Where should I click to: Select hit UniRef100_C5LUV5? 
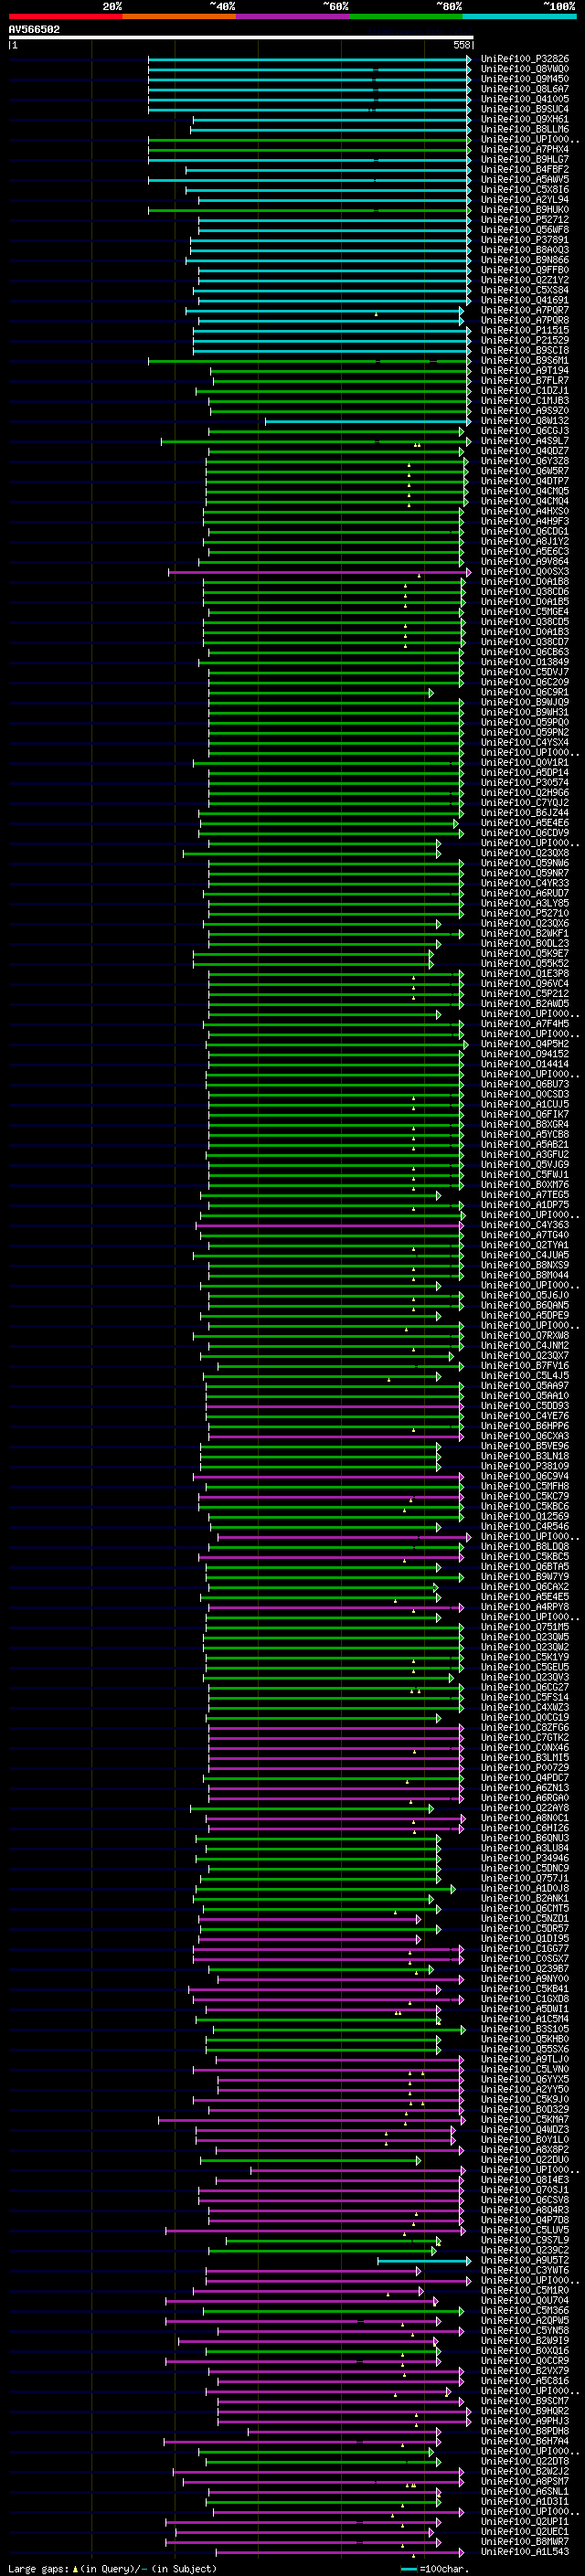[524, 2229]
